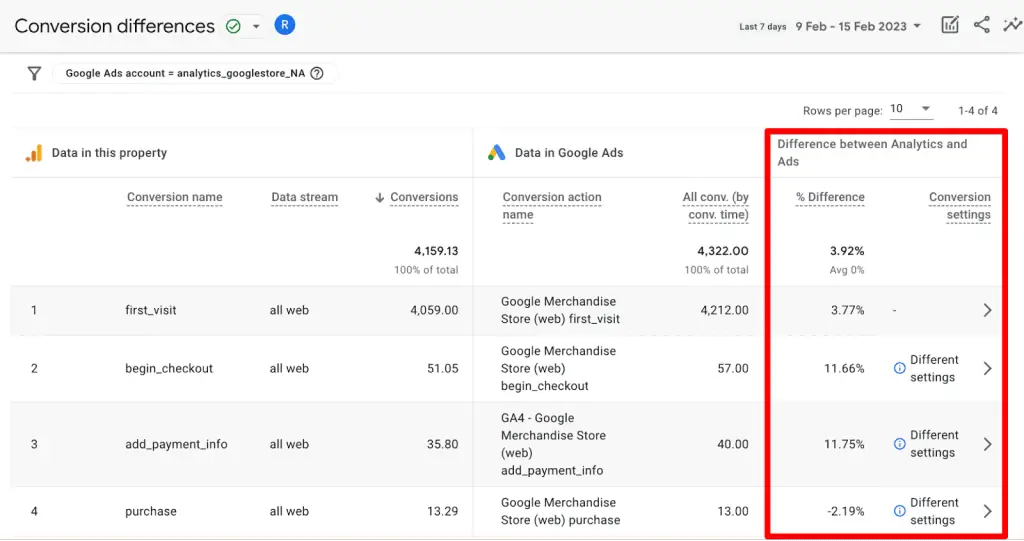Click the % Difference column header
1024x541 pixels.
pos(830,197)
